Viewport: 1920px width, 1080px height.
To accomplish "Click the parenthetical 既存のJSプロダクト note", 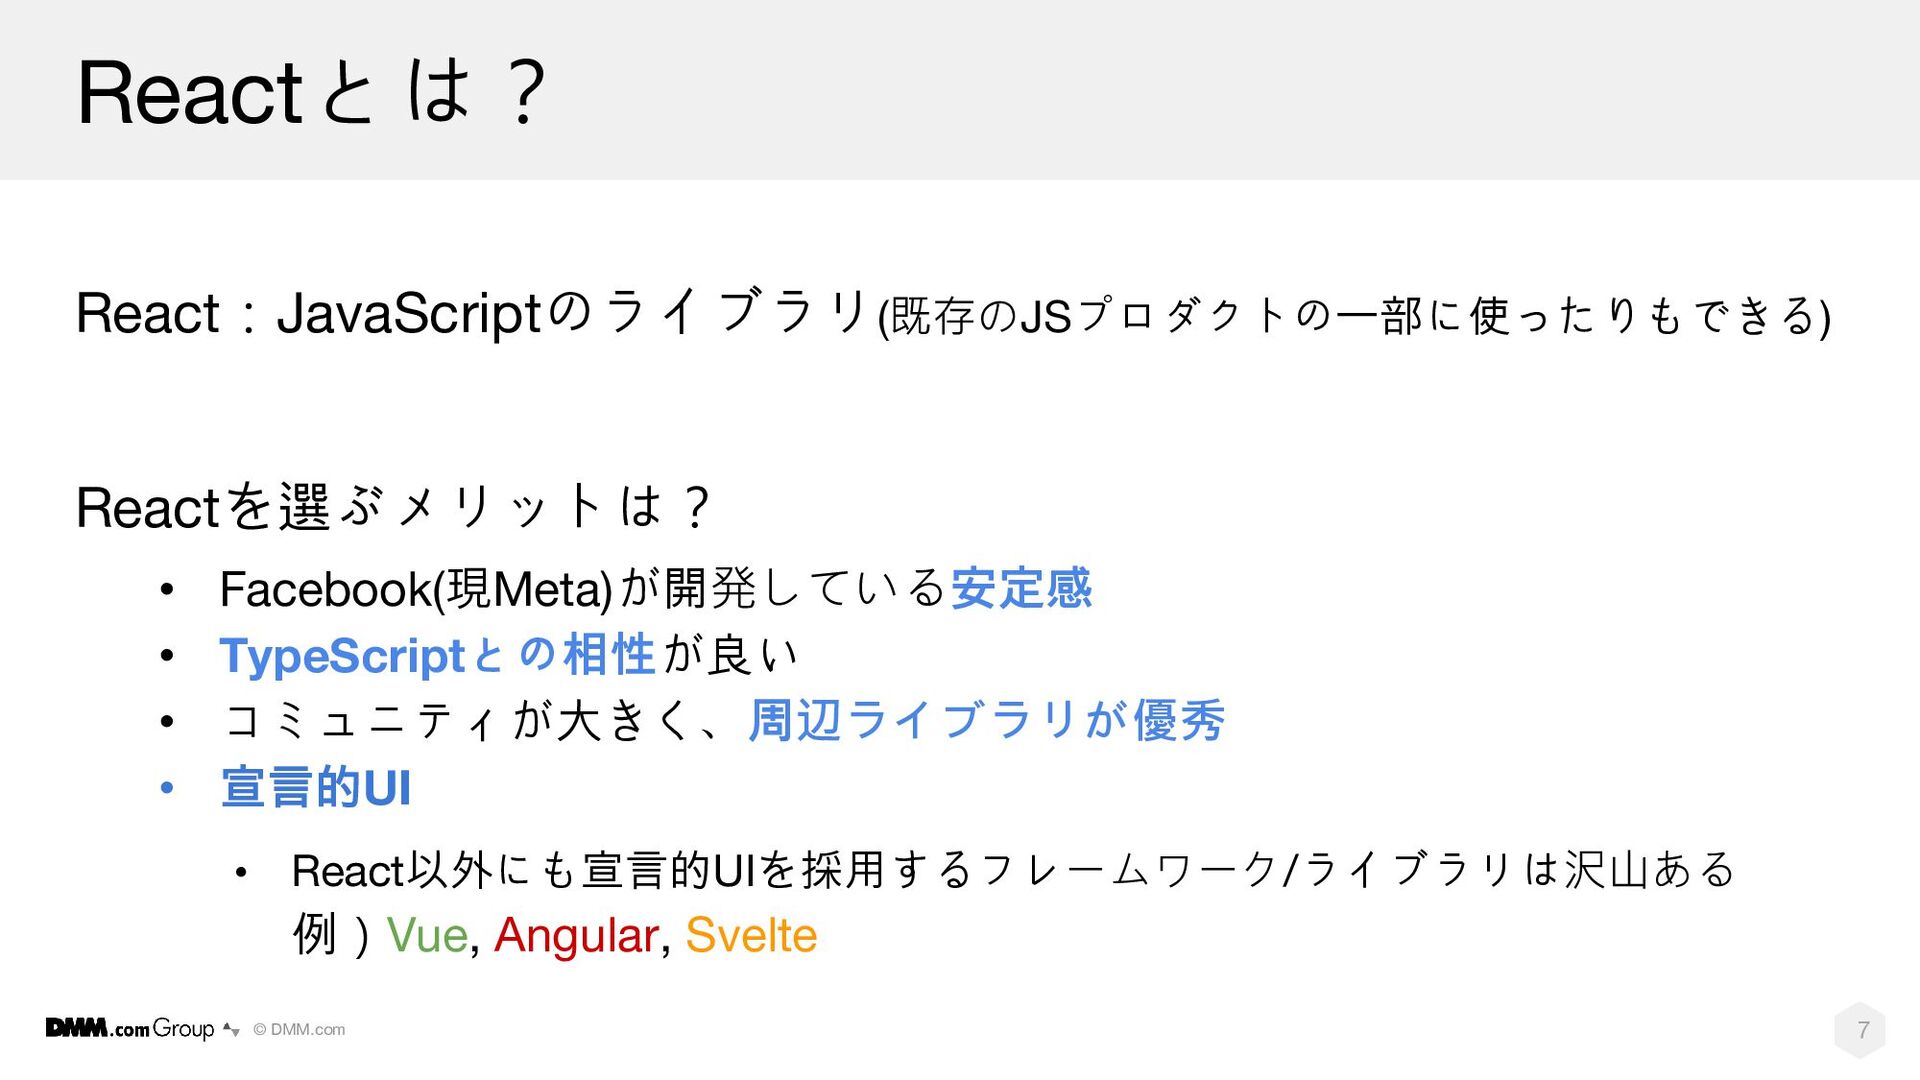I will coord(1354,315).
